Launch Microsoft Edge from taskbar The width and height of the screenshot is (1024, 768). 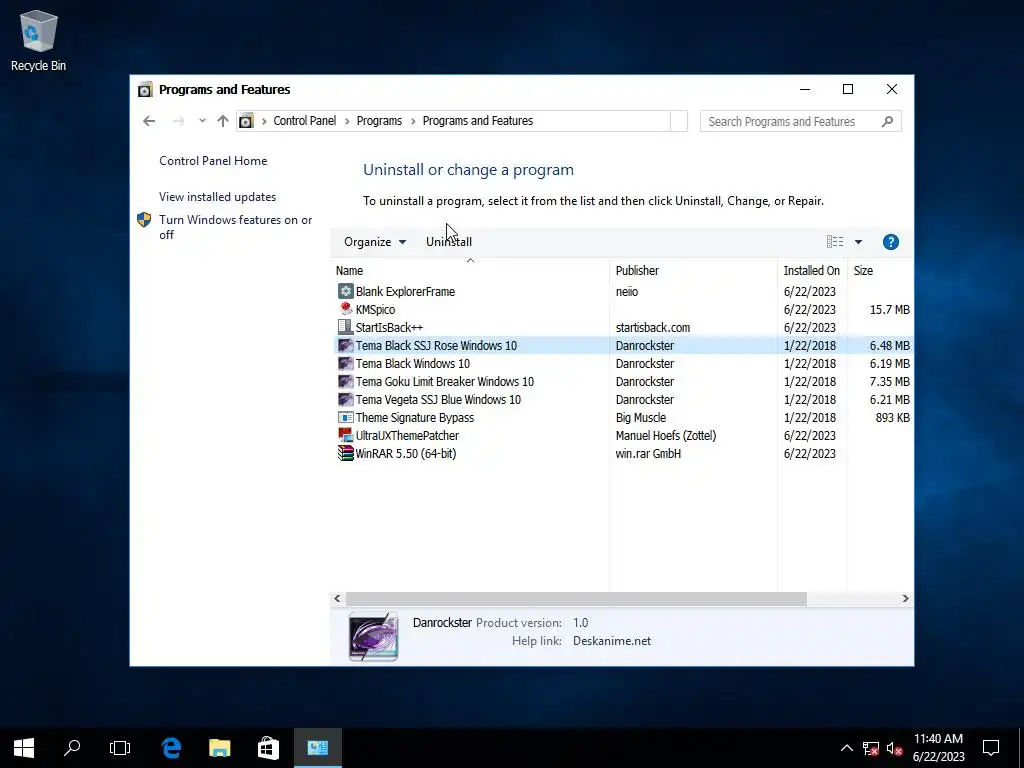(x=171, y=748)
